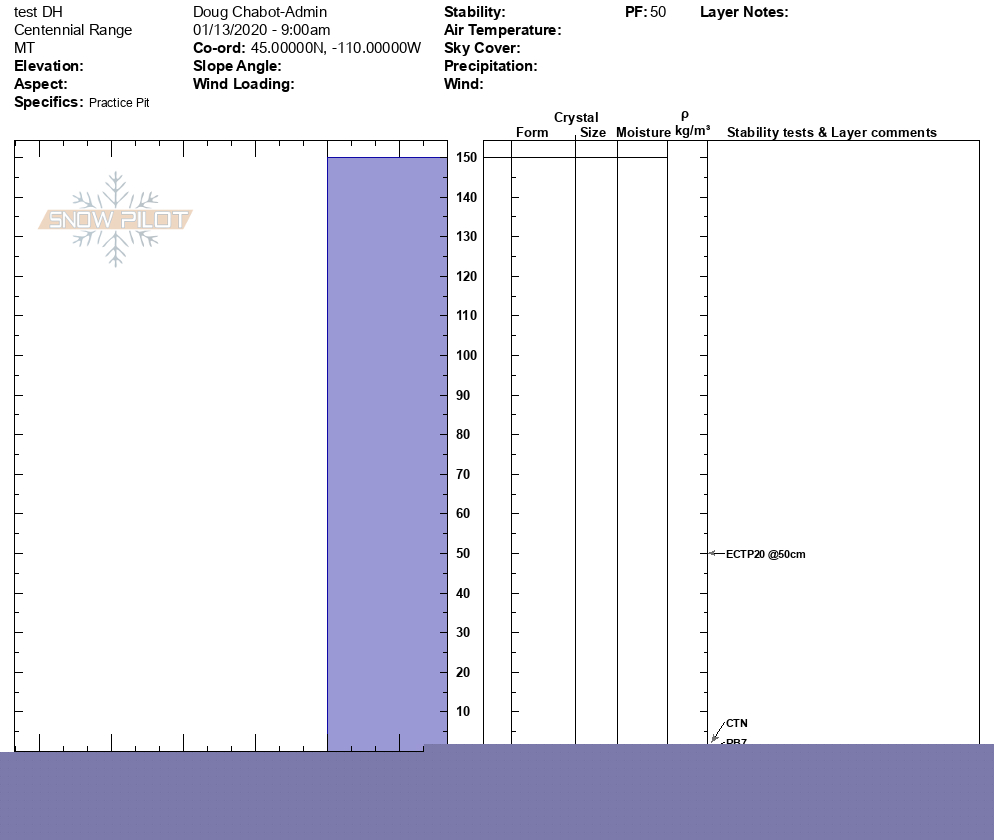
Task: Click the coordinates "45.00000N, -110.00000W"
Action: point(335,48)
